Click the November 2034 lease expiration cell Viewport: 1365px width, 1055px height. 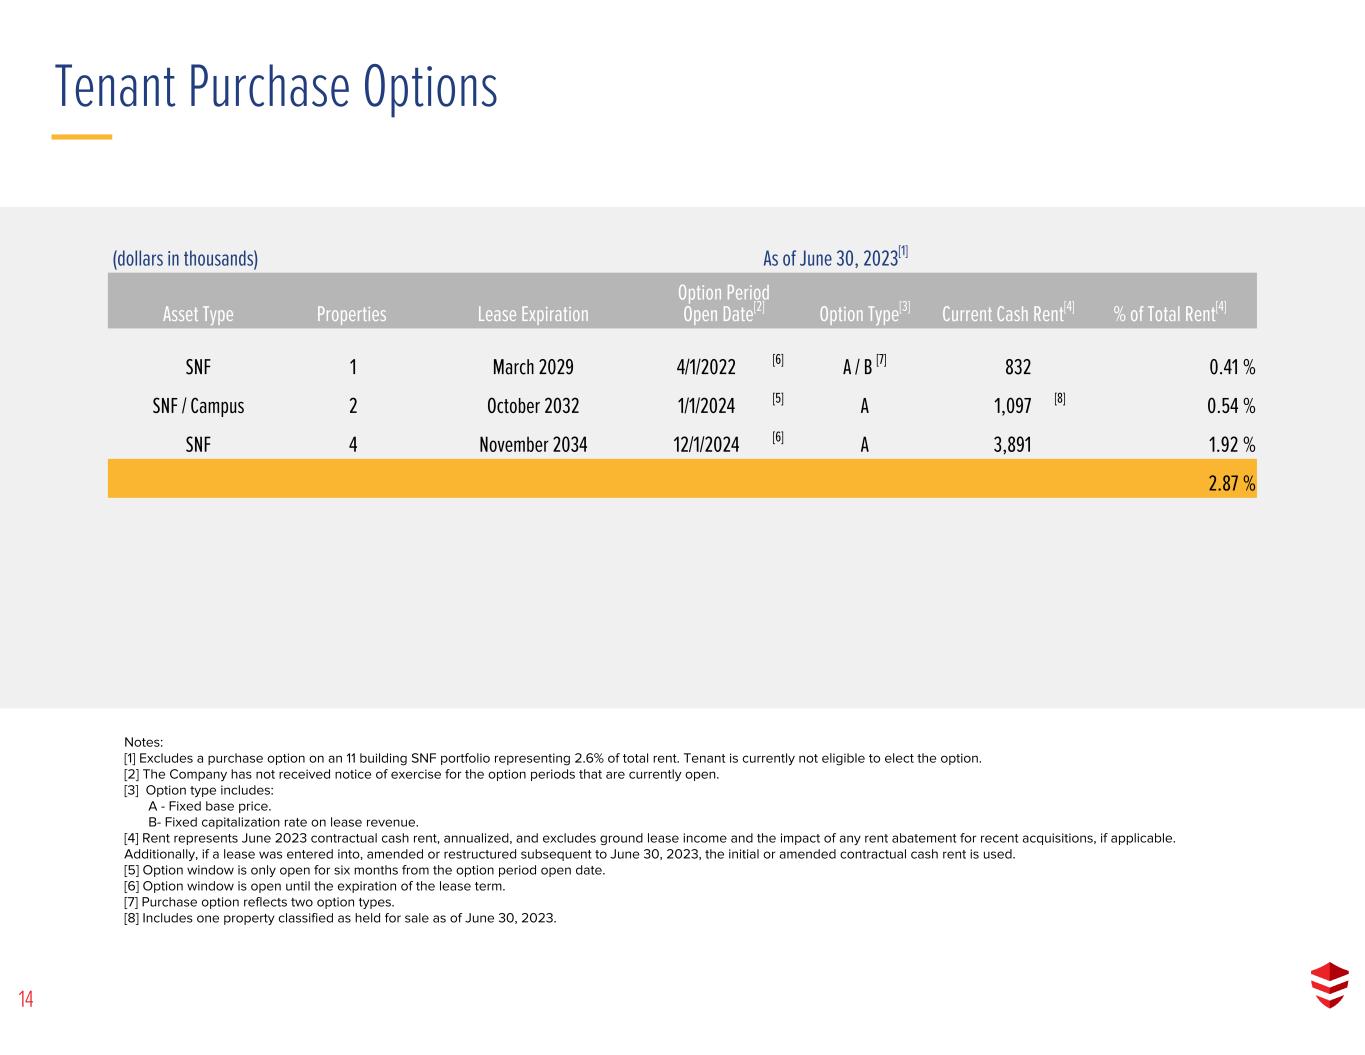533,445
